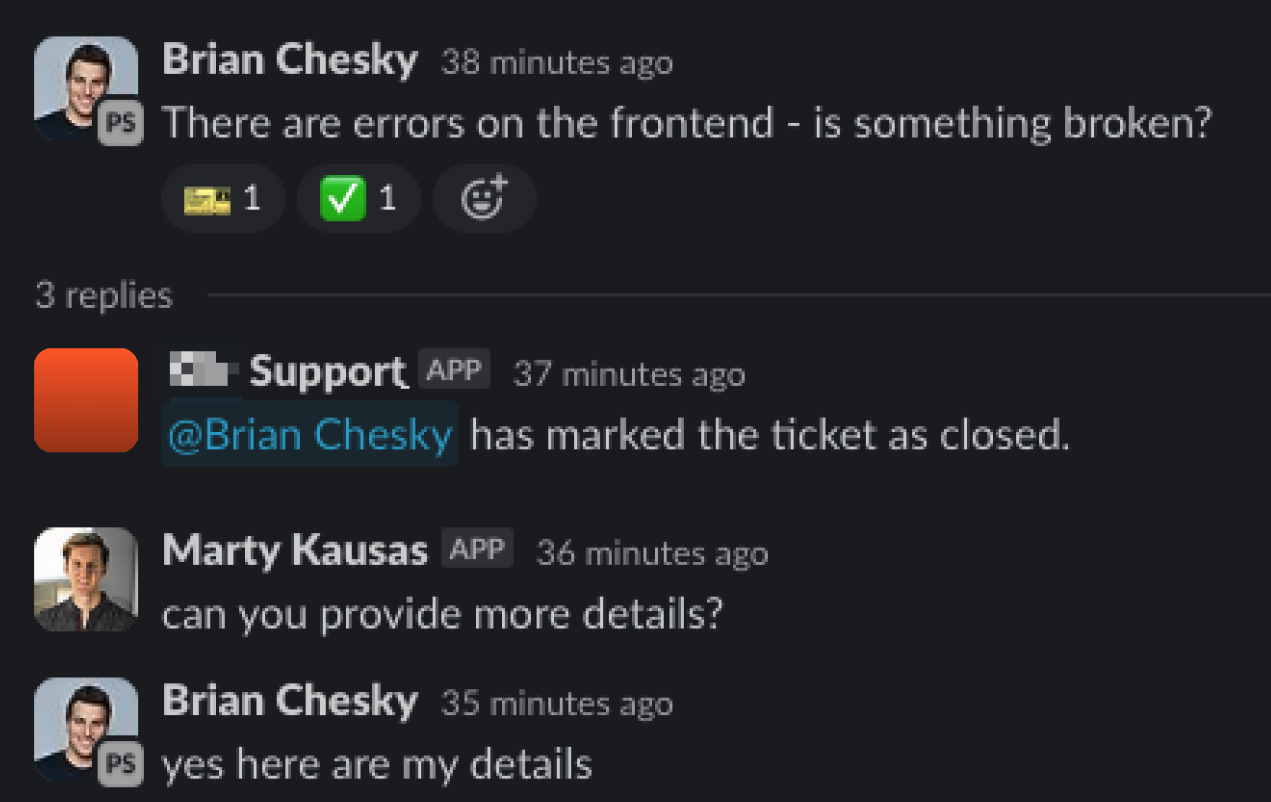Click the "35 minutes ago" timestamp

pyautogui.click(x=556, y=703)
